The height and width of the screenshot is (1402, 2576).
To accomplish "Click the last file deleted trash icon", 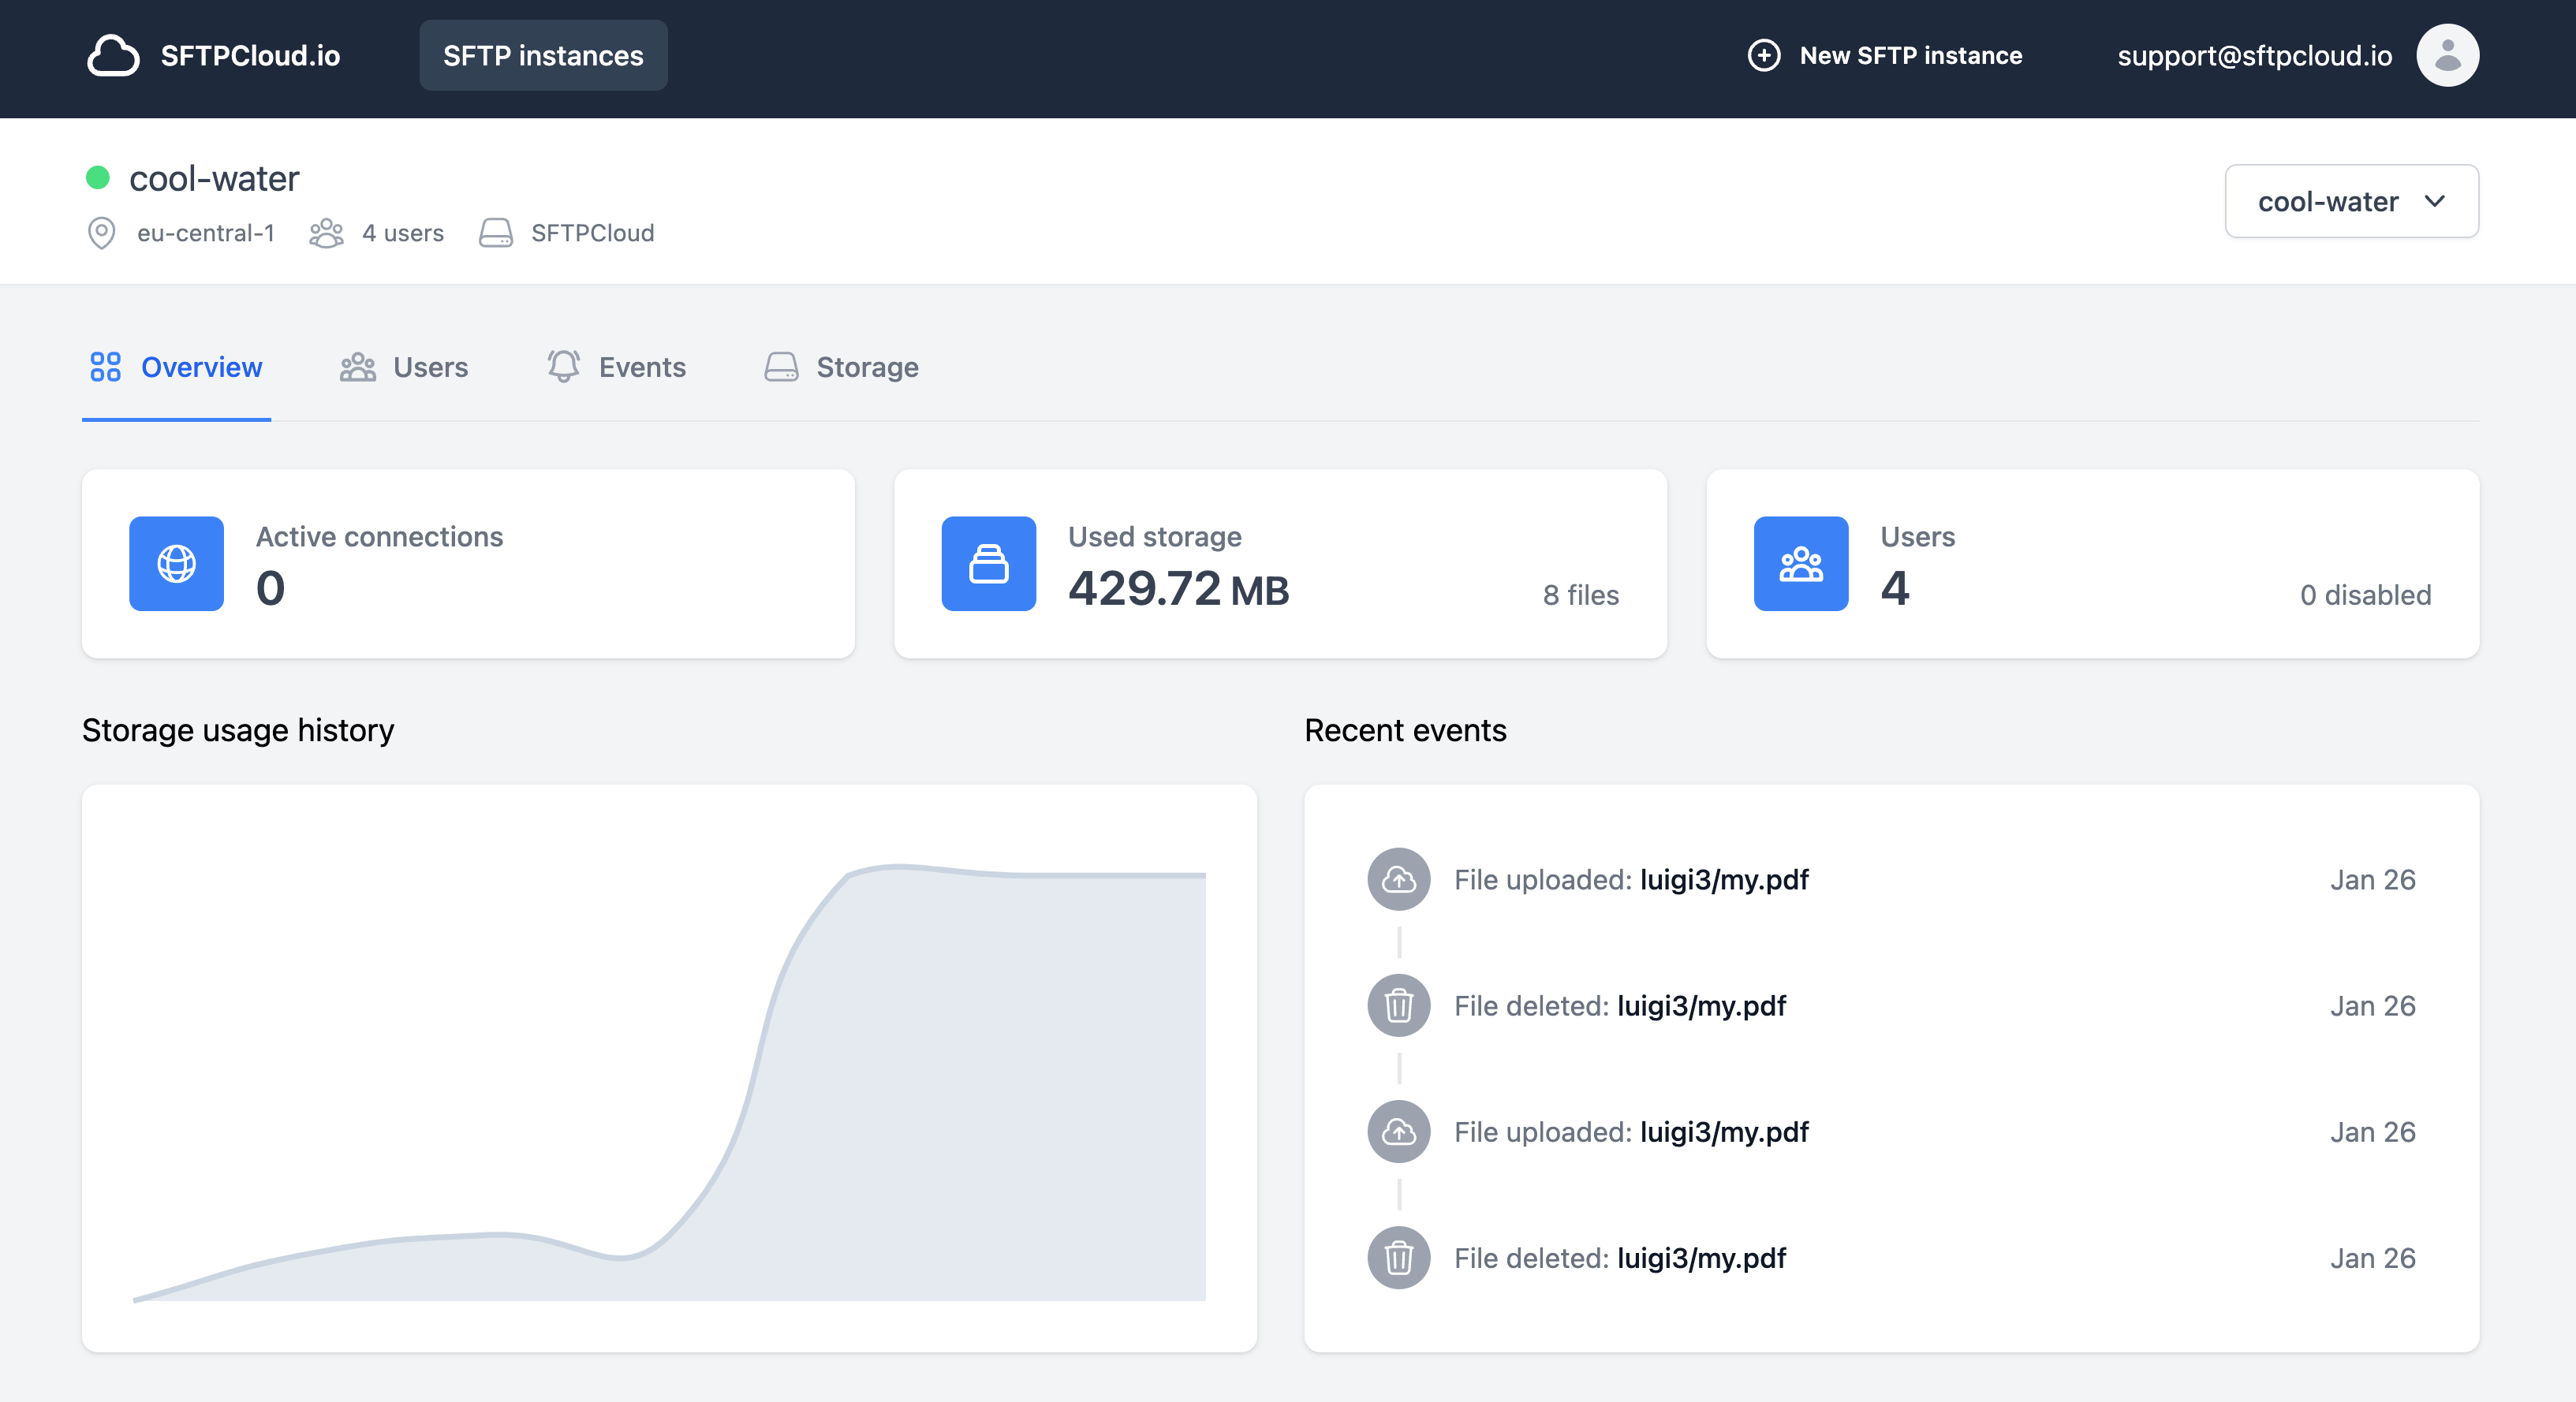I will tap(1398, 1257).
